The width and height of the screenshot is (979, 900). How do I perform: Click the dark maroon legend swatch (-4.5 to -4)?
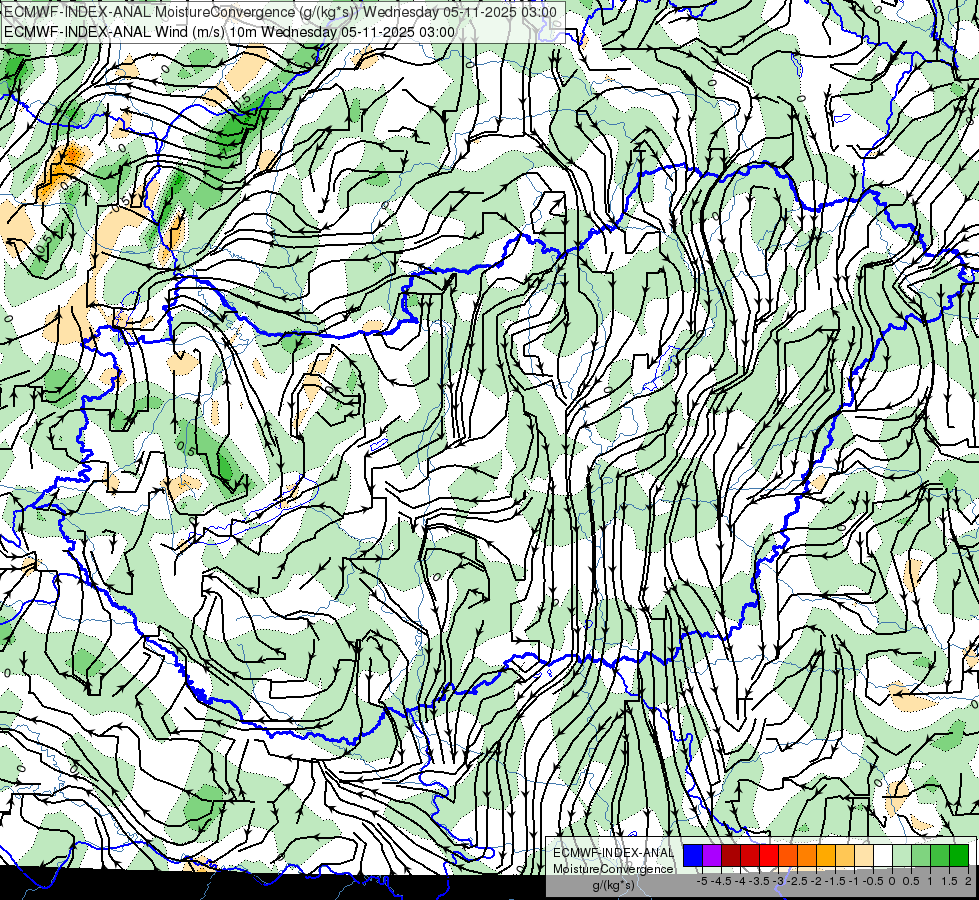(x=731, y=855)
